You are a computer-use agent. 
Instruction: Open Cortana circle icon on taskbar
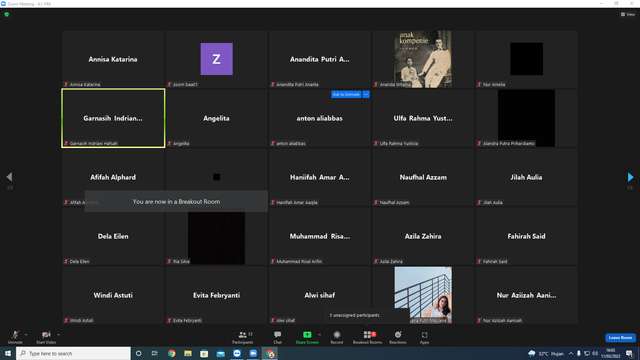(x=139, y=353)
